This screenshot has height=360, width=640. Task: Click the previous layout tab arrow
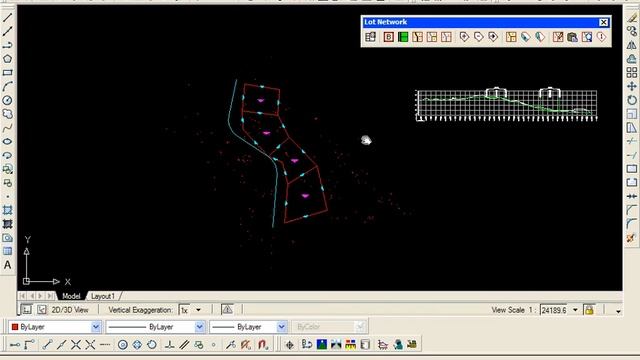(32, 296)
